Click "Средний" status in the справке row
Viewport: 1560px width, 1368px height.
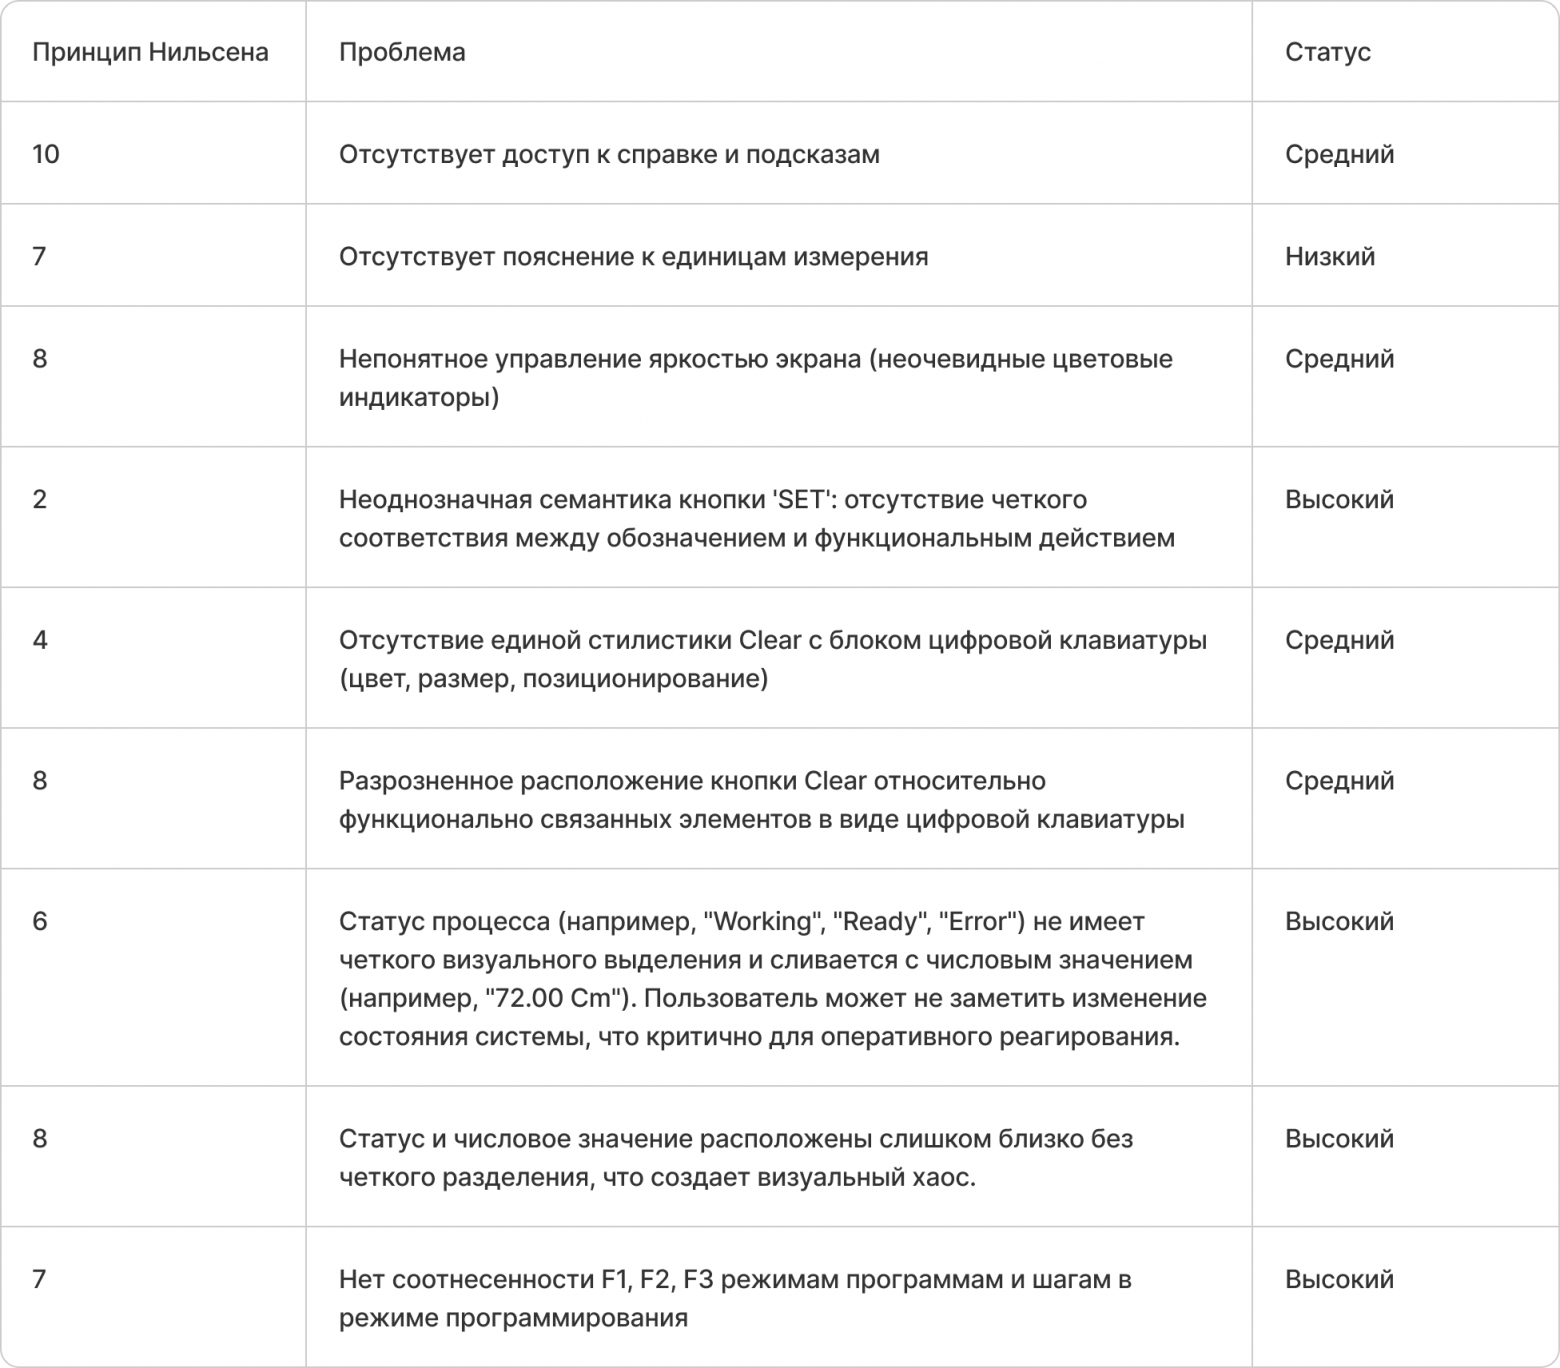click(1339, 154)
